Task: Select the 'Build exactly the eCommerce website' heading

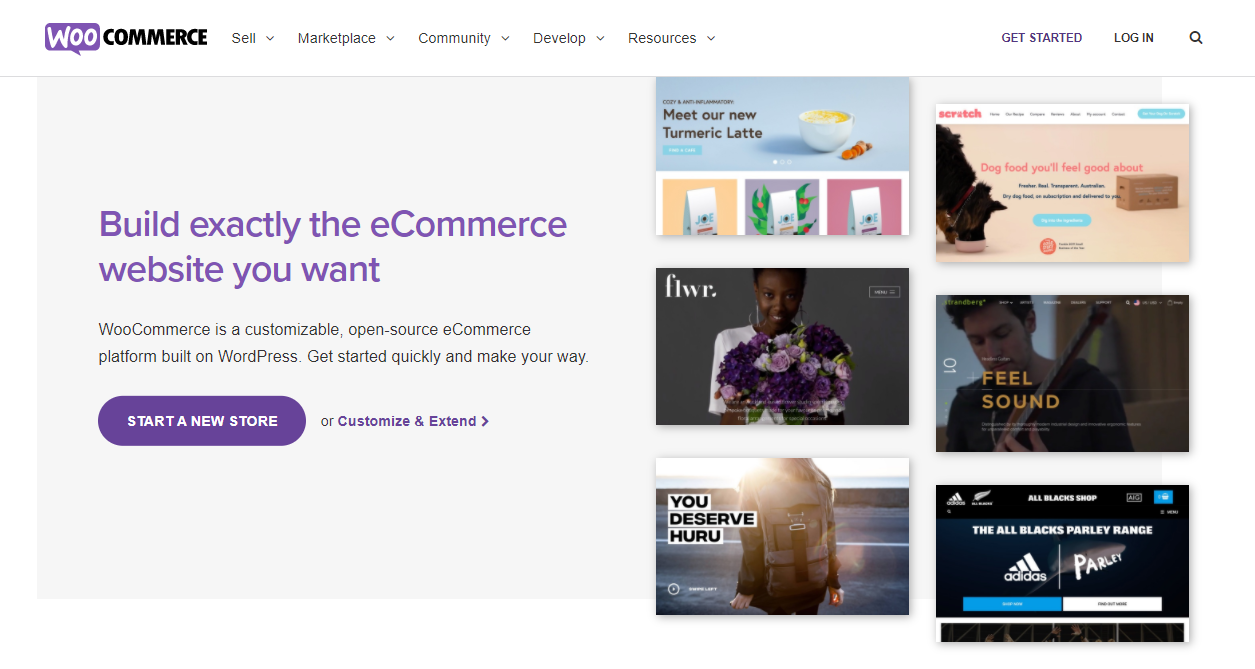Action: coord(333,246)
